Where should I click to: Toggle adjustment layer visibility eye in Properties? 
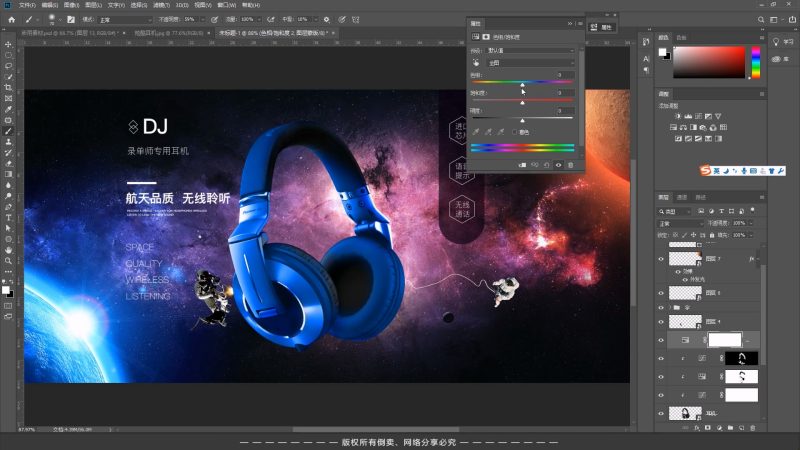[x=559, y=165]
